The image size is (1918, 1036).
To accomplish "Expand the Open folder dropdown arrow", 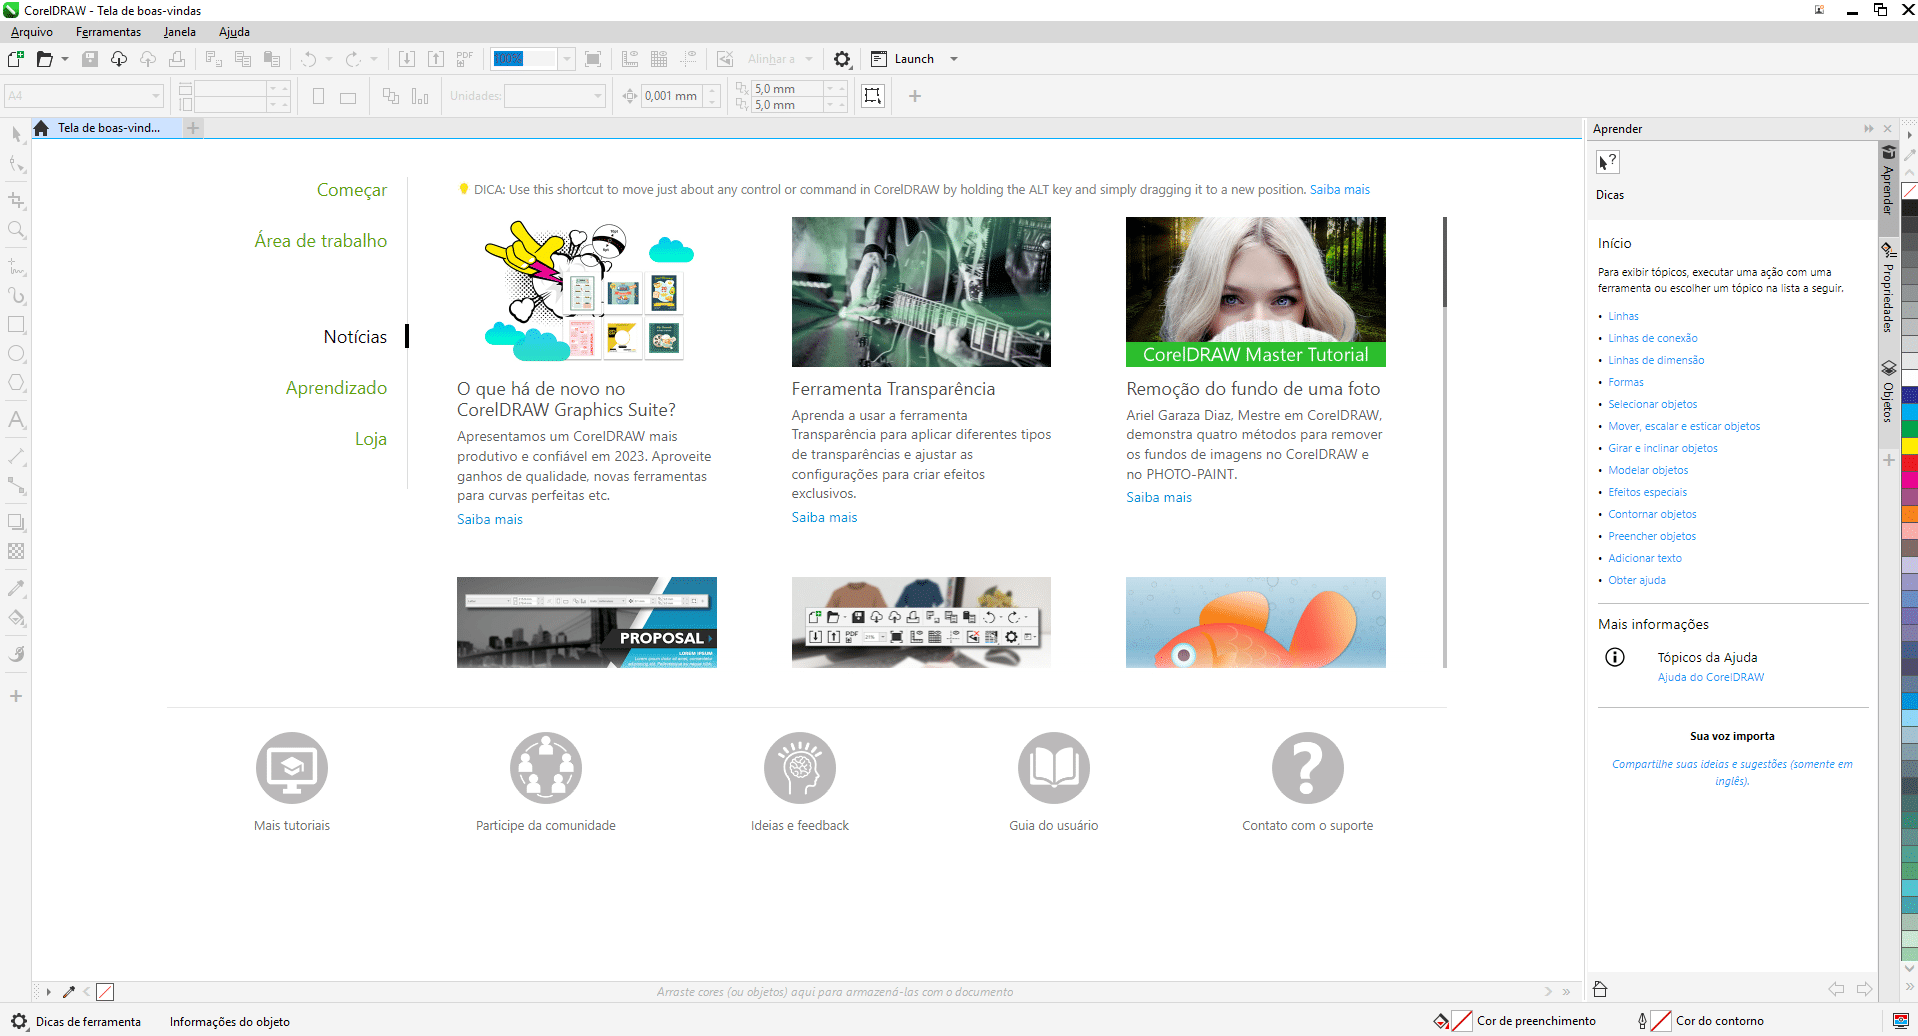I will coord(65,59).
